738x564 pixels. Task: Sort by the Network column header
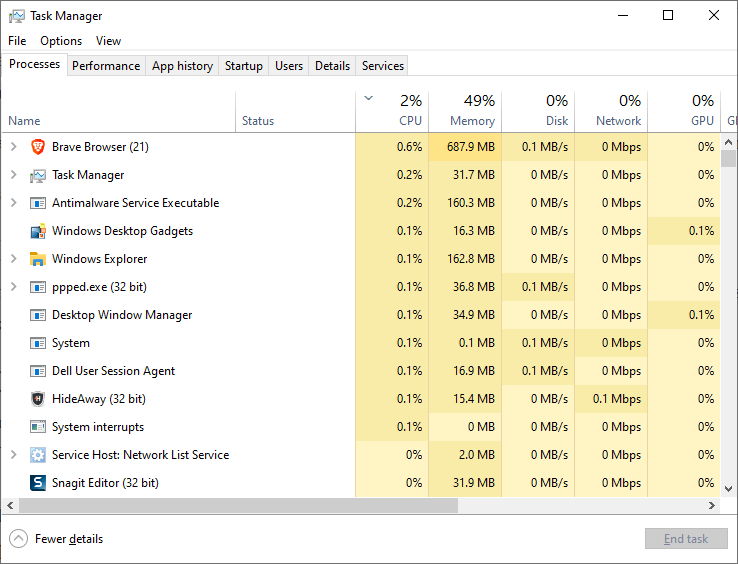pos(611,112)
